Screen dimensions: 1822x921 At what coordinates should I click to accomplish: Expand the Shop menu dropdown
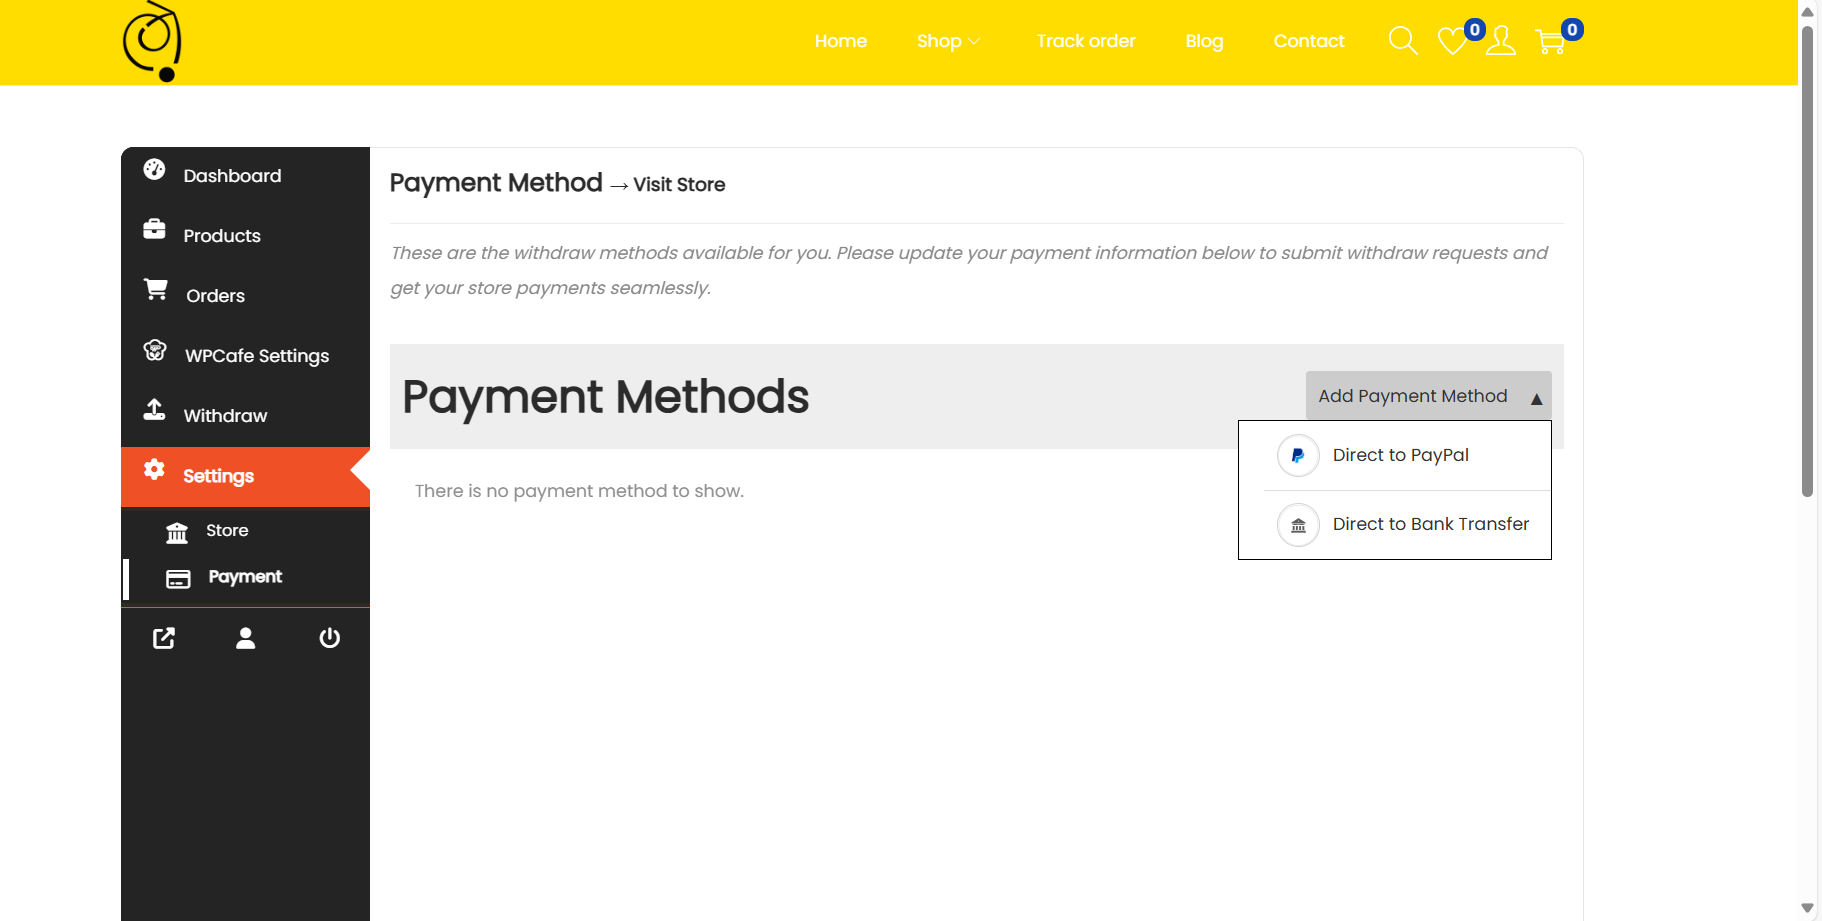947,41
